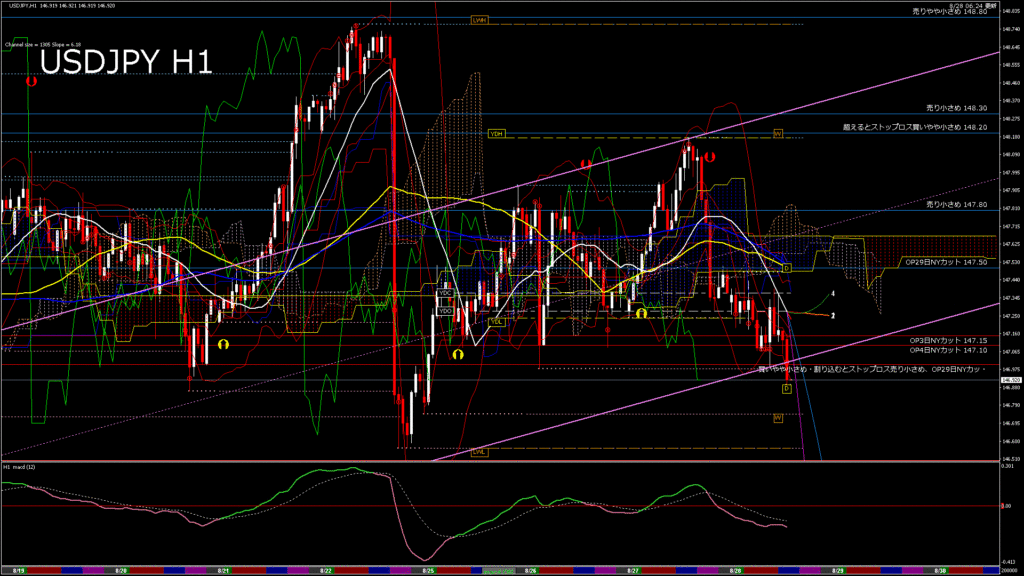The image size is (1024, 576).
Task: Click the 146.600 price axis value
Action: click(x=1012, y=441)
